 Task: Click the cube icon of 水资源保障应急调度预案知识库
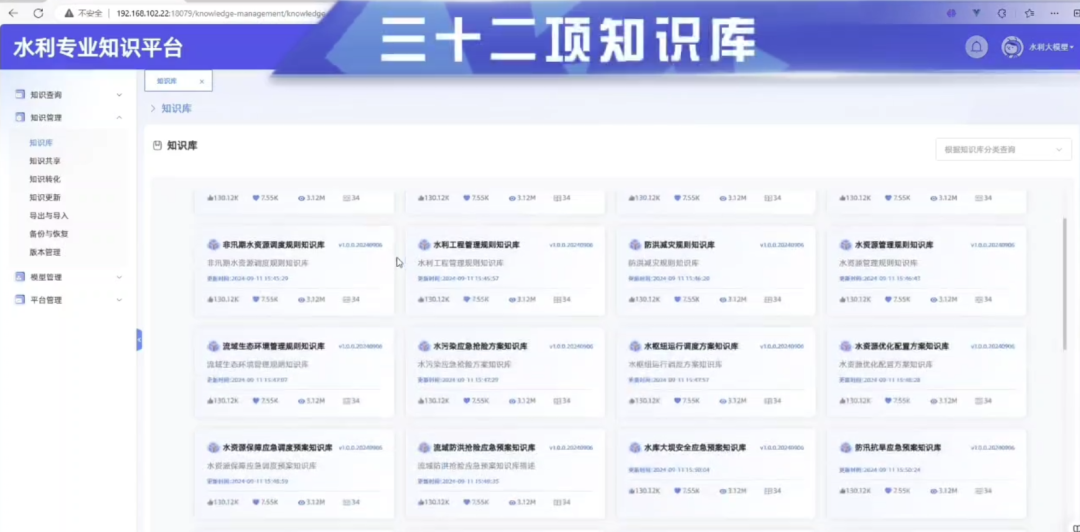point(213,447)
